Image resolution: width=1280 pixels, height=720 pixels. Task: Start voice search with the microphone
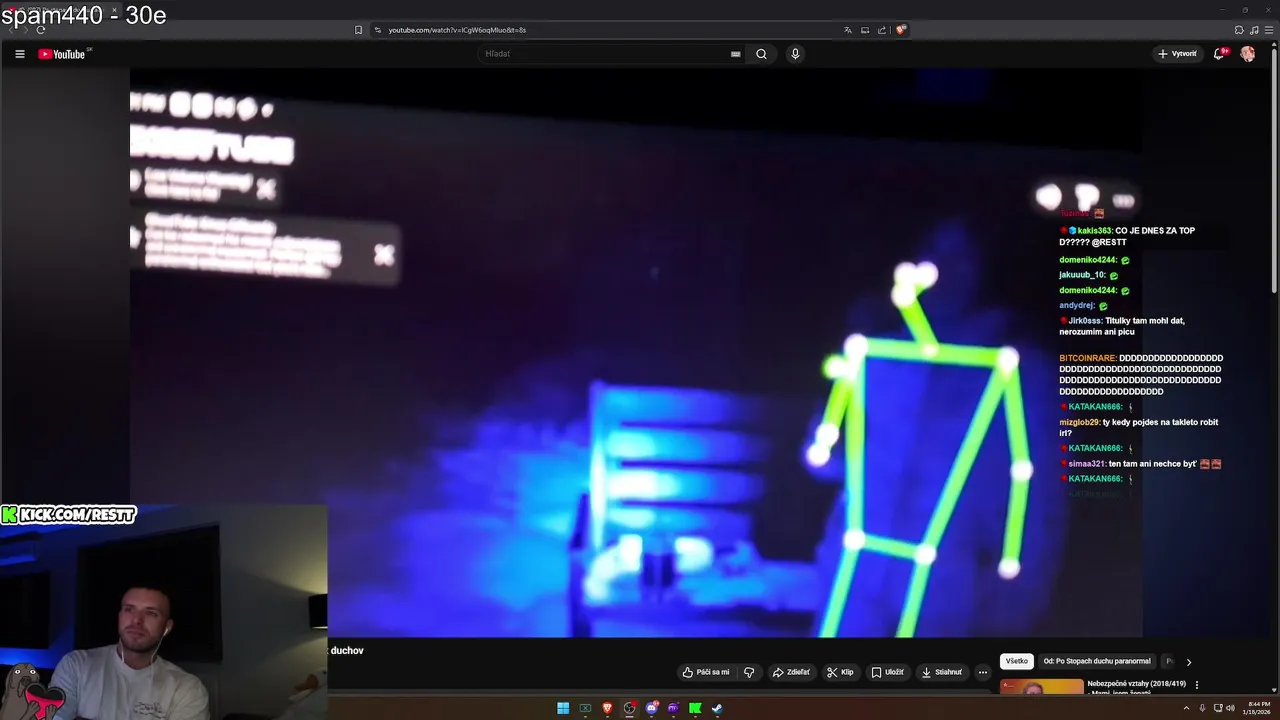click(x=795, y=54)
